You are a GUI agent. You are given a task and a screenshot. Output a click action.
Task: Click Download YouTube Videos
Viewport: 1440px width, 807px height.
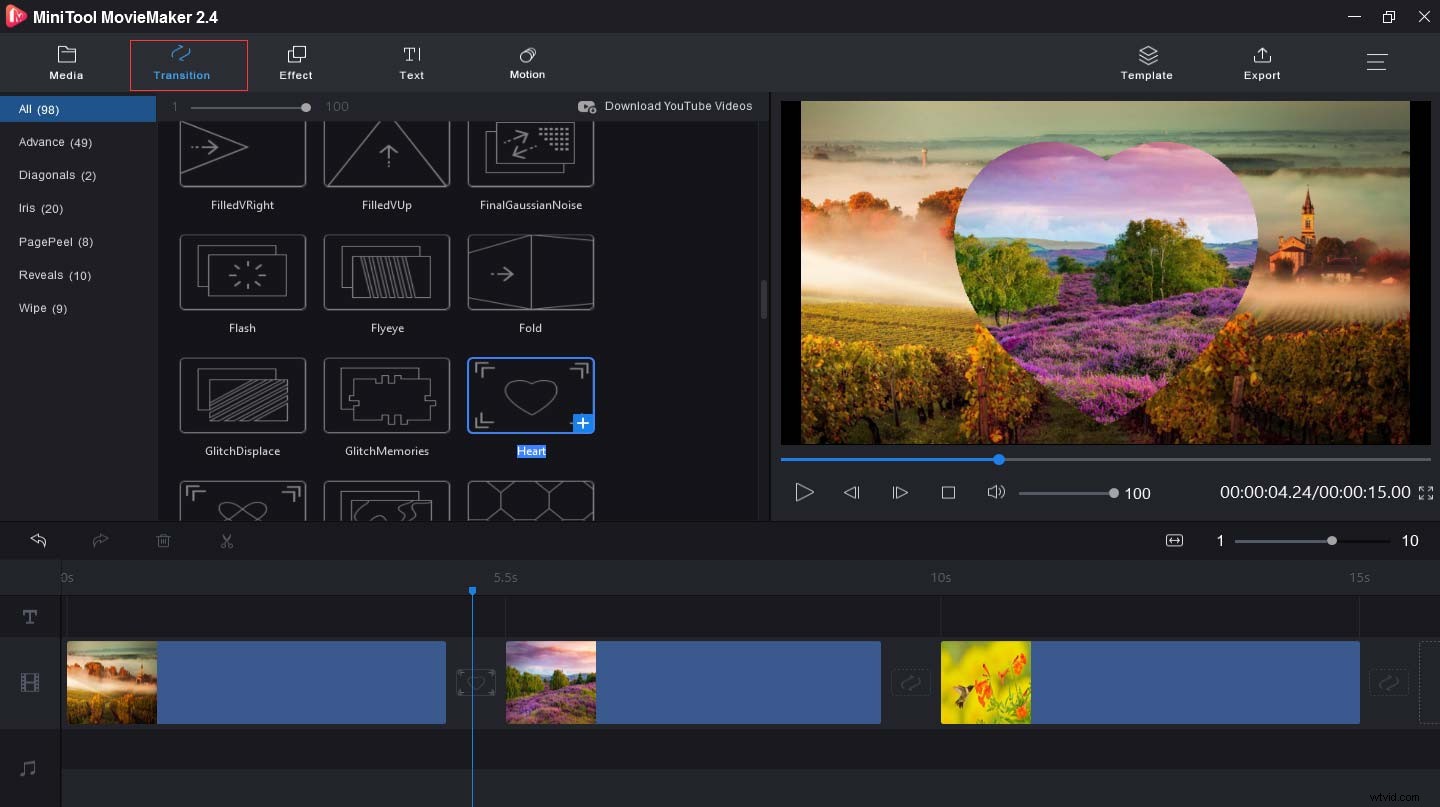[x=665, y=106]
